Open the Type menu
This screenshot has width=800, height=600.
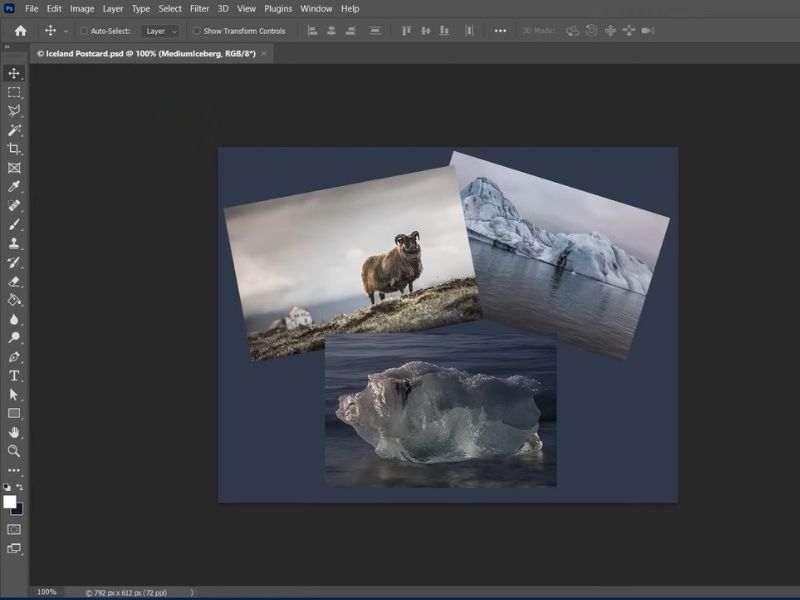pyautogui.click(x=141, y=9)
